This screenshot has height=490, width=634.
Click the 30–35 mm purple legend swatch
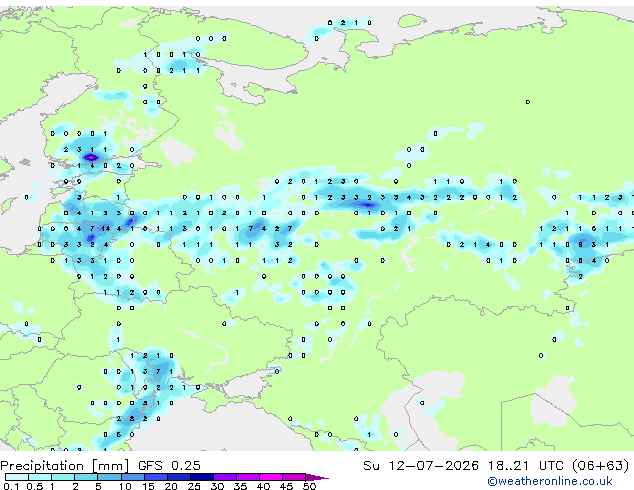coord(225,477)
